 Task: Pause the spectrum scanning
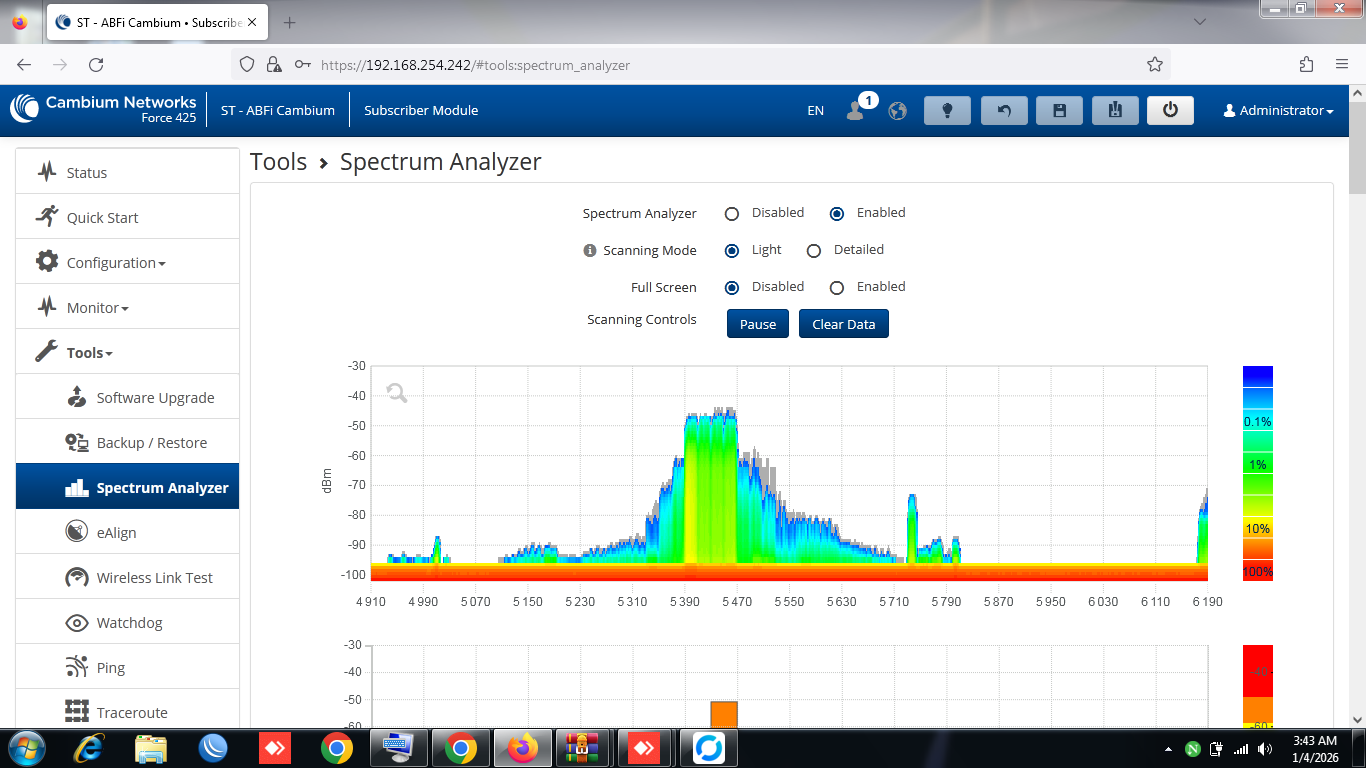[757, 324]
